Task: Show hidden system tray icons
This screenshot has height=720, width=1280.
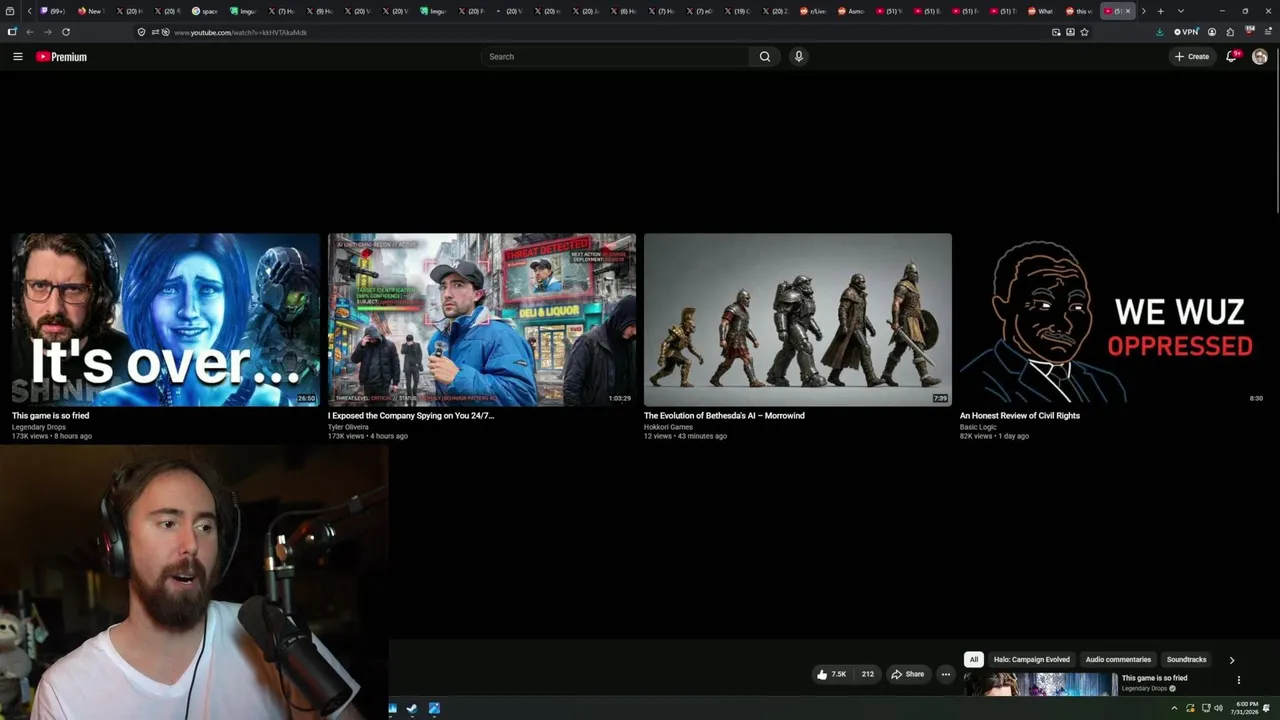Action: [1174, 708]
